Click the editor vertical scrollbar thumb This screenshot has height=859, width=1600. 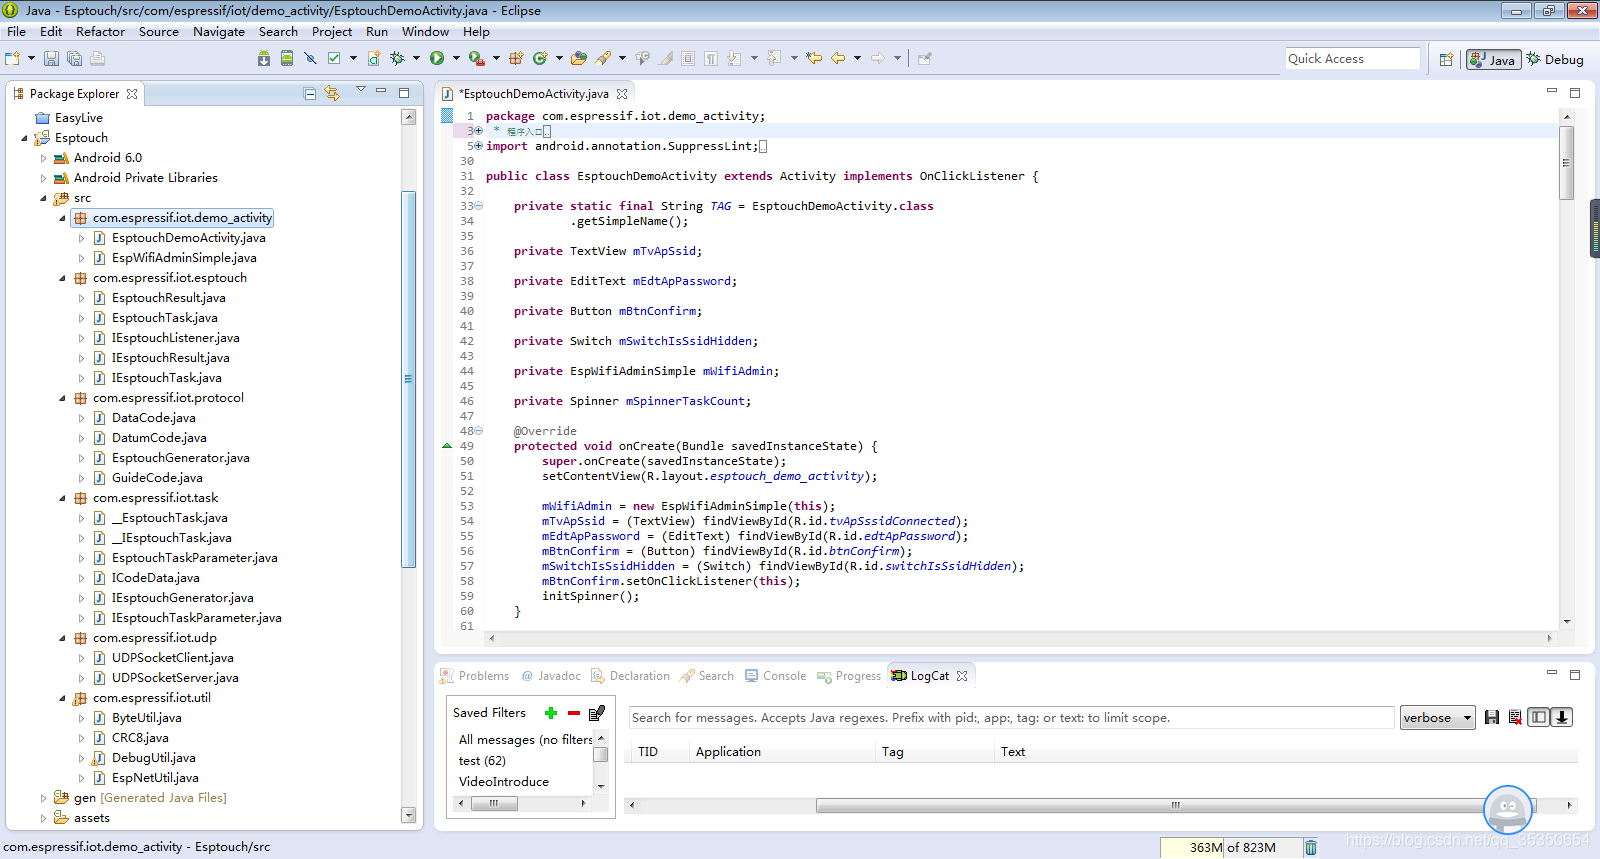coord(1567,162)
